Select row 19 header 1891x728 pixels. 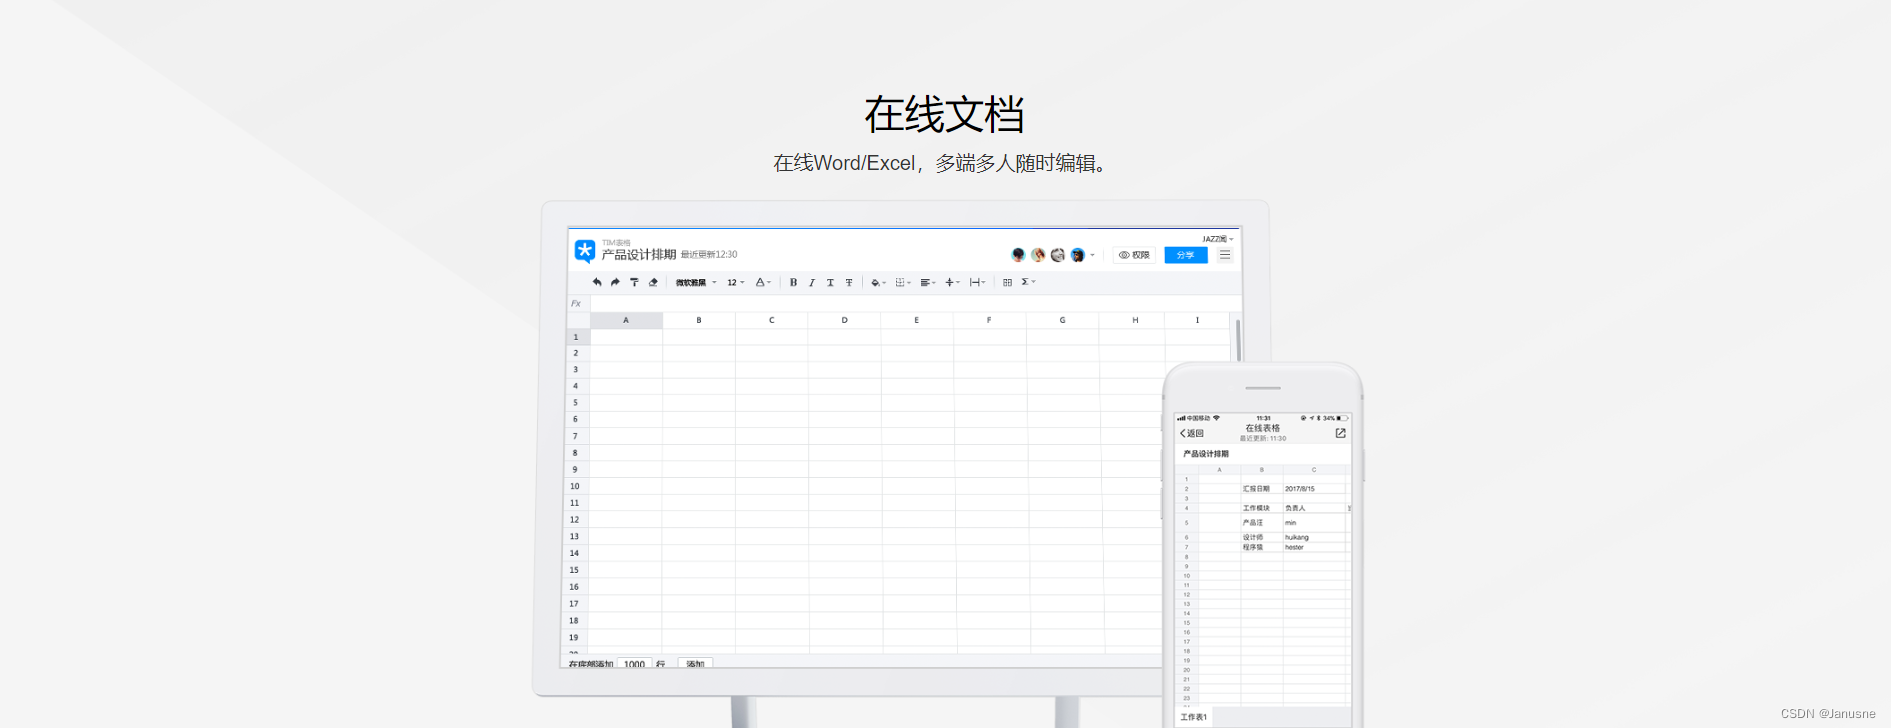point(574,637)
